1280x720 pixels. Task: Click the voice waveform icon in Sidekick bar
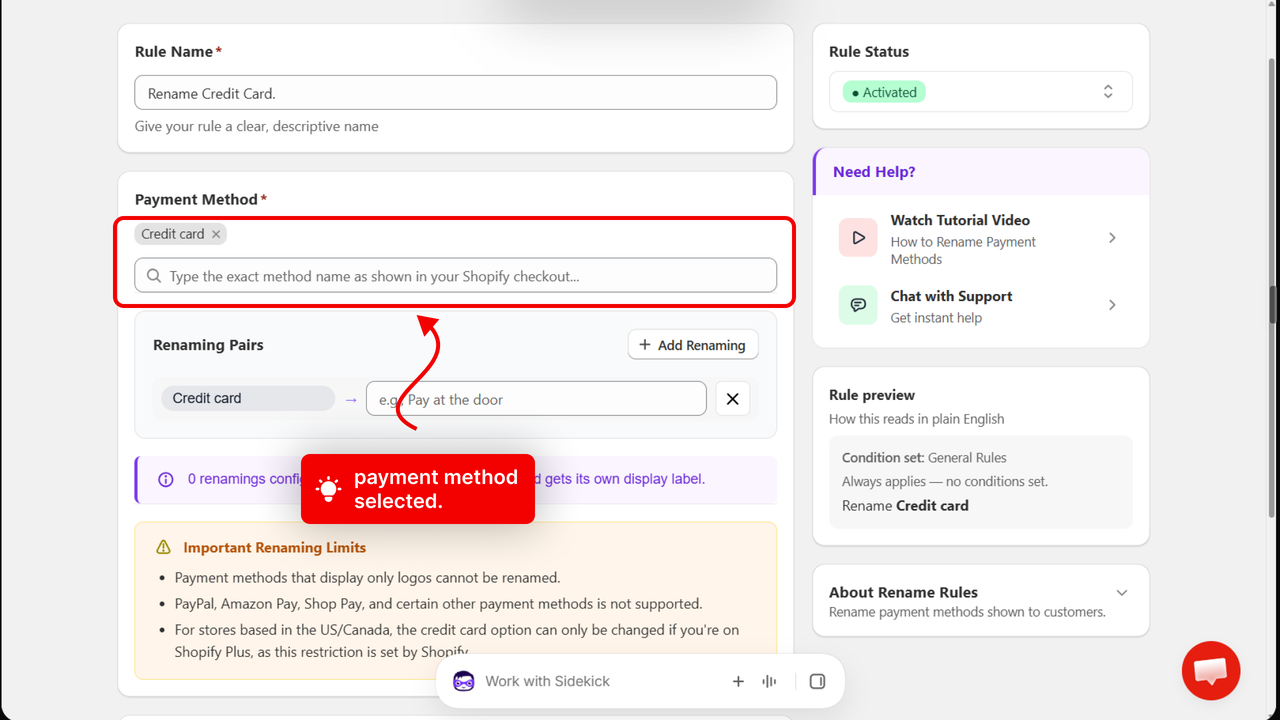tap(769, 681)
